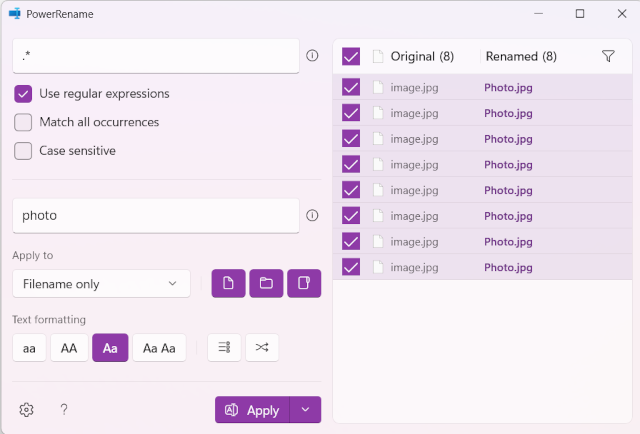
Task: Uncheck Use regular expressions
Action: [23, 94]
